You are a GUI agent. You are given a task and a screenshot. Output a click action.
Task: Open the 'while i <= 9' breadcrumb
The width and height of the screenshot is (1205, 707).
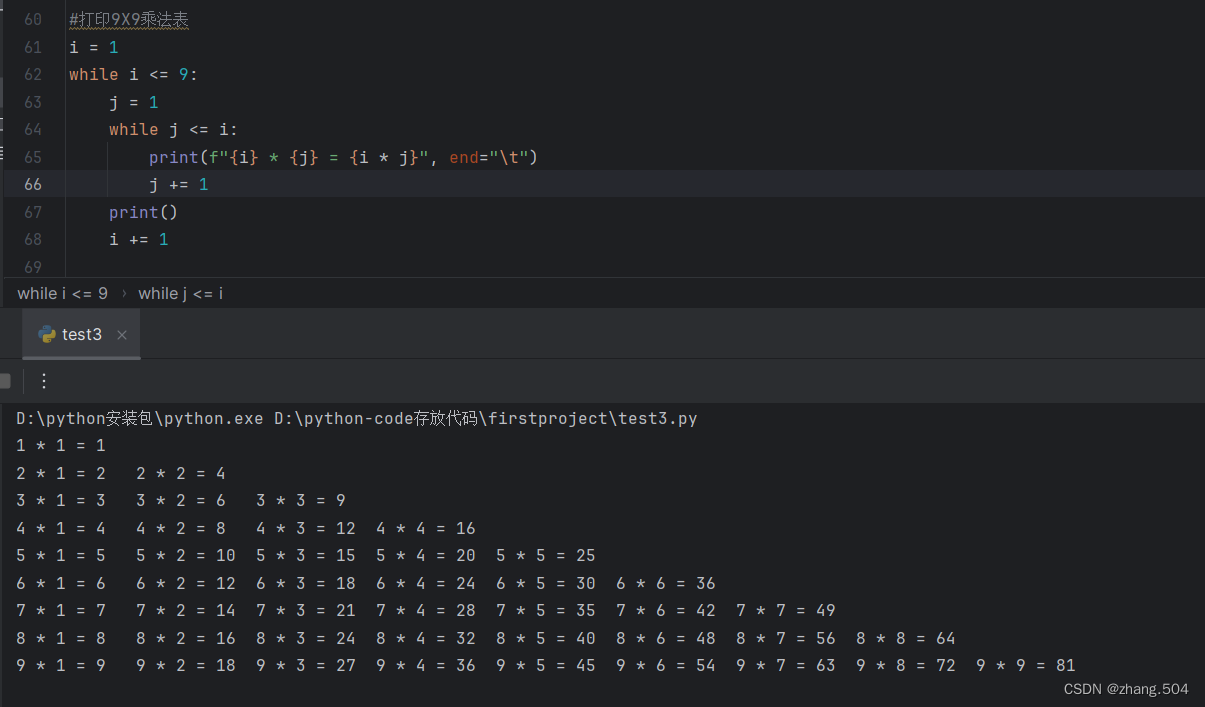(x=63, y=293)
